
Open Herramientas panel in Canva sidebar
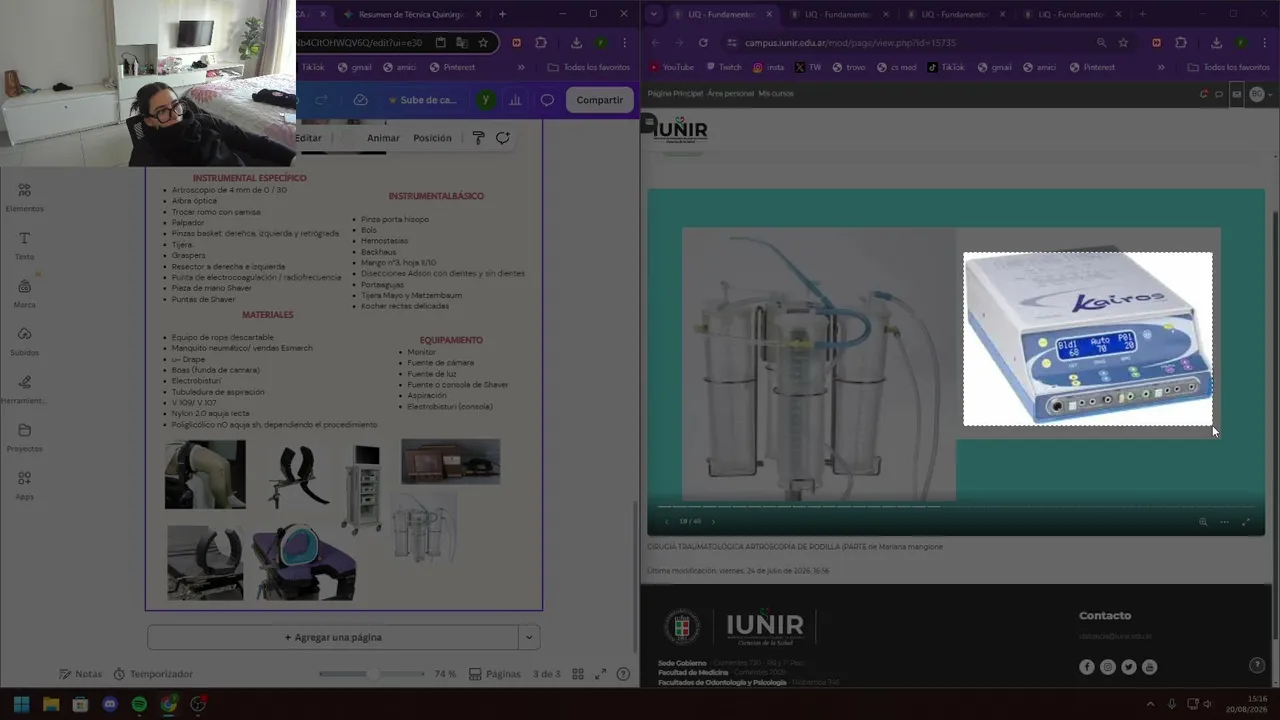[24, 389]
